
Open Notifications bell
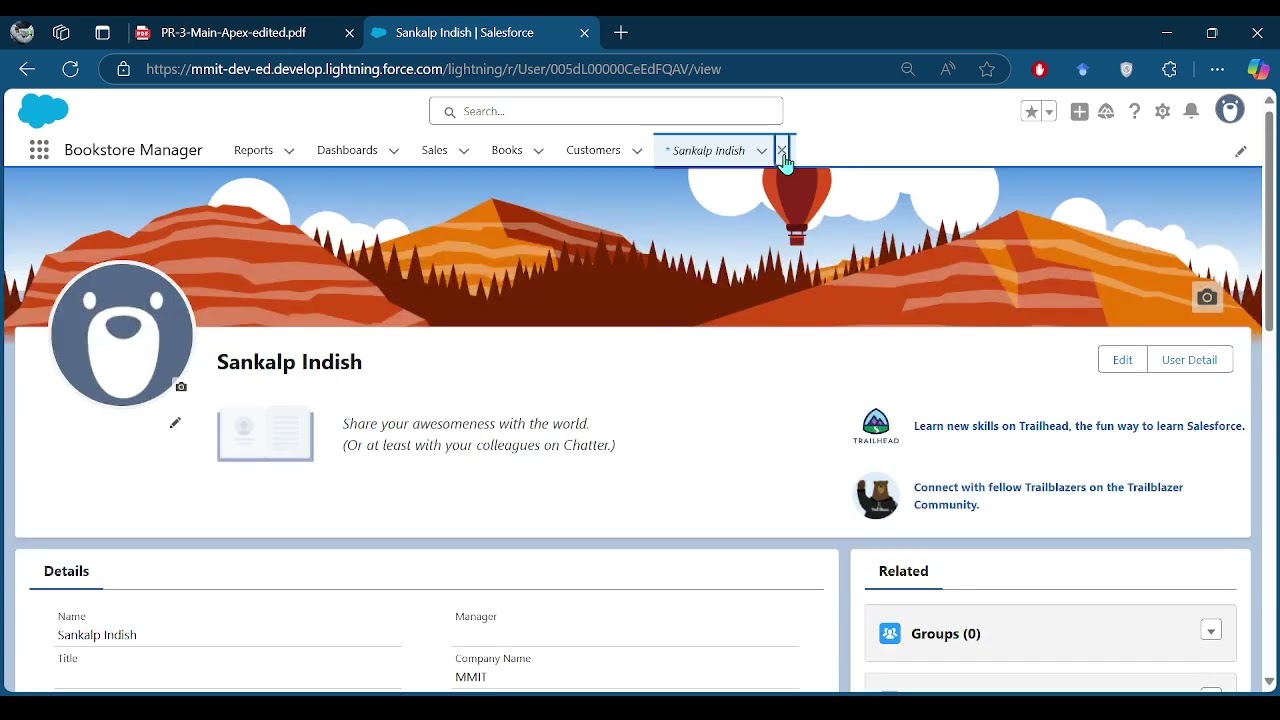pyautogui.click(x=1191, y=112)
